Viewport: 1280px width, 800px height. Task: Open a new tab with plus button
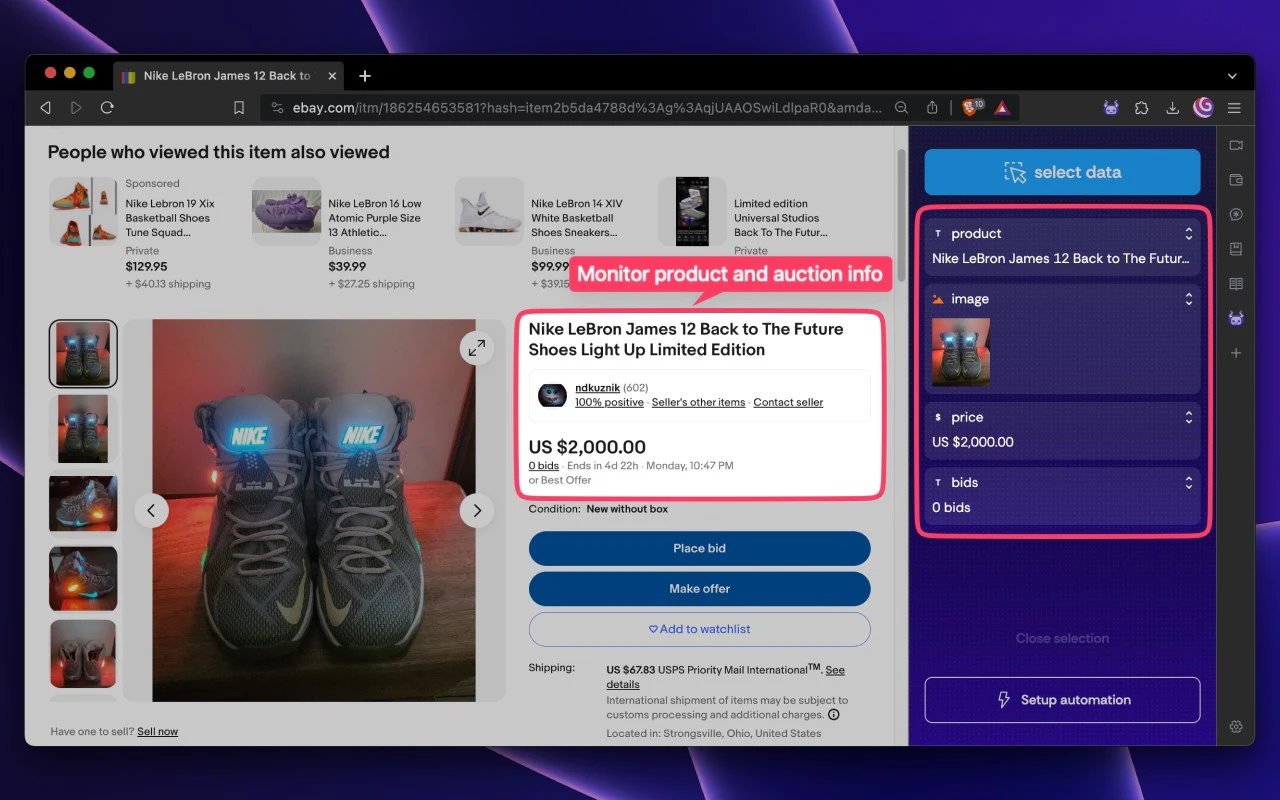pyautogui.click(x=365, y=76)
